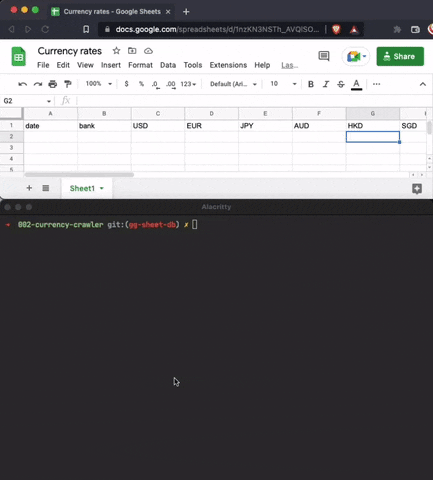Open a new browser tab
Screen dimensions: 433x480
click(x=186, y=12)
